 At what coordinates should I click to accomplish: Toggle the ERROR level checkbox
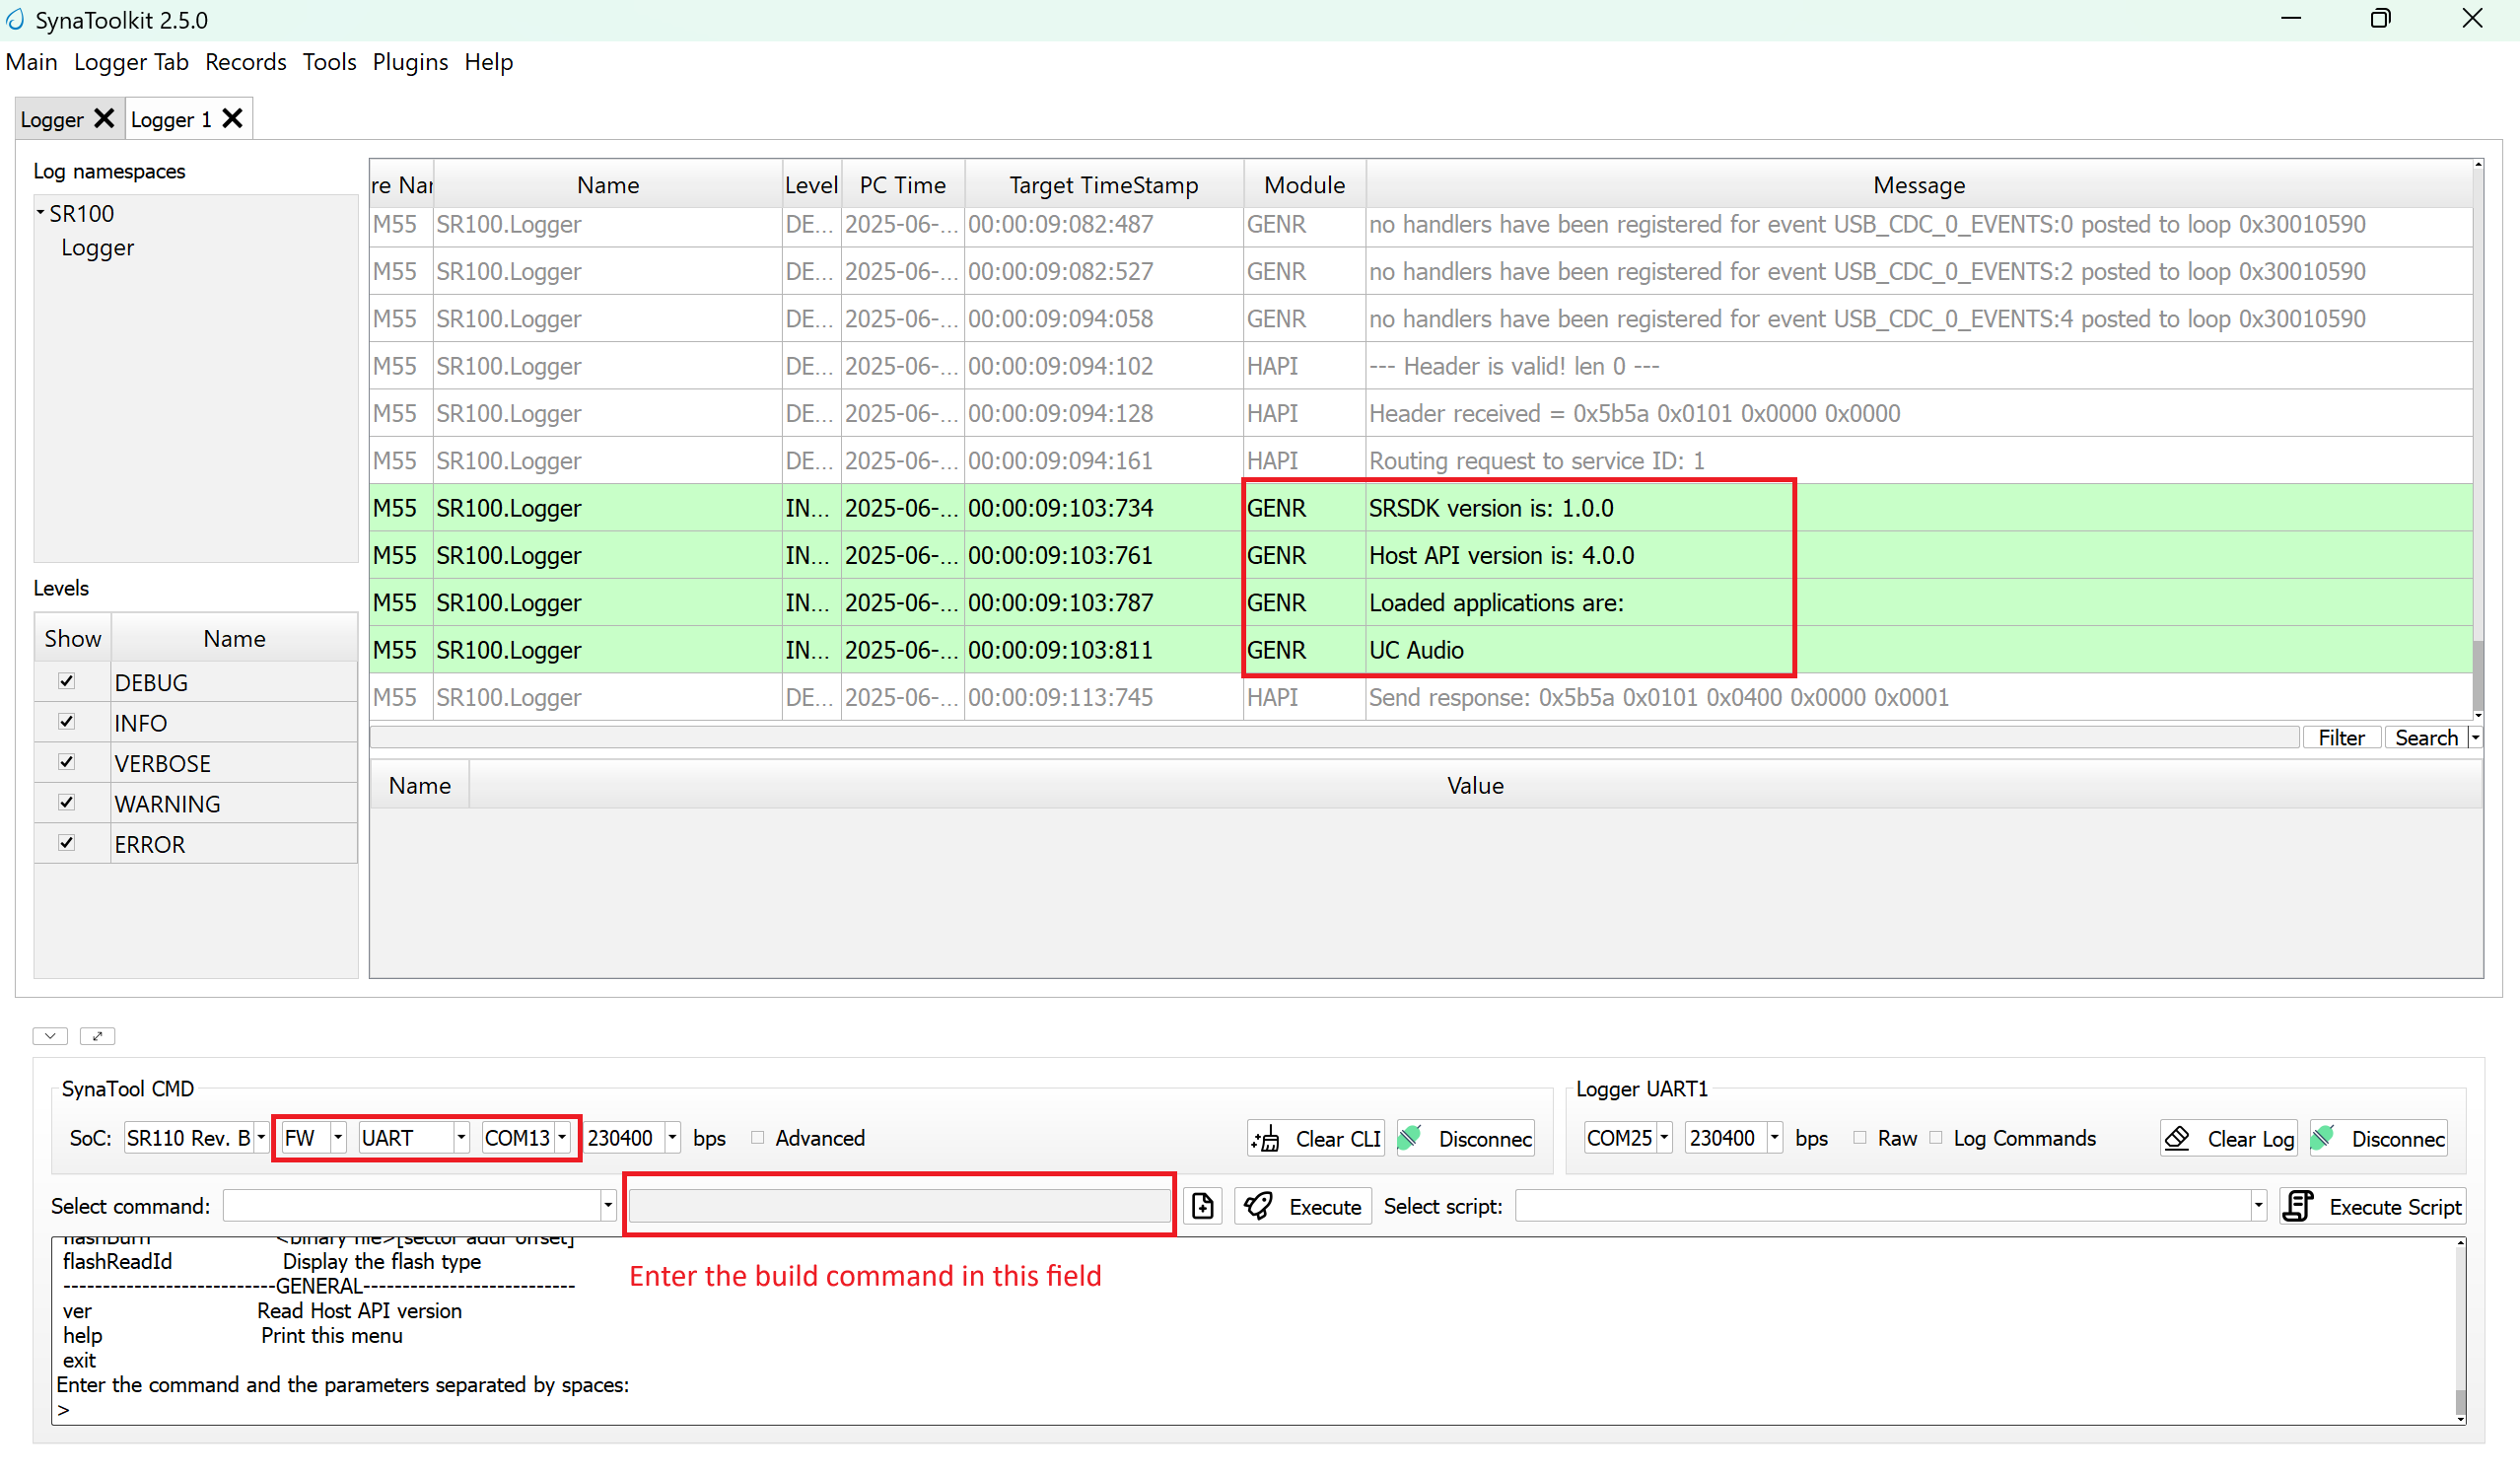pos(67,842)
